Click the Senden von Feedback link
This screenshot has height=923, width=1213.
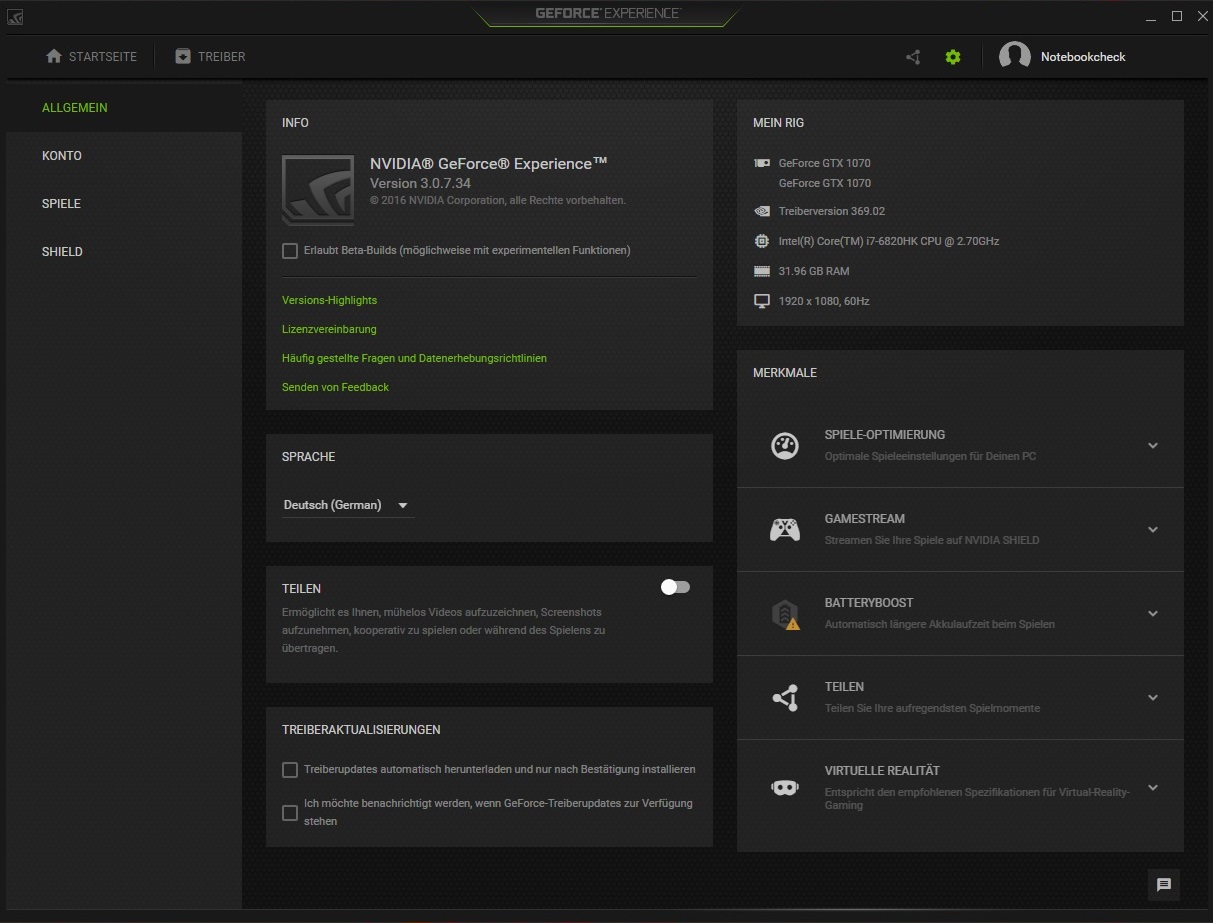click(x=335, y=387)
